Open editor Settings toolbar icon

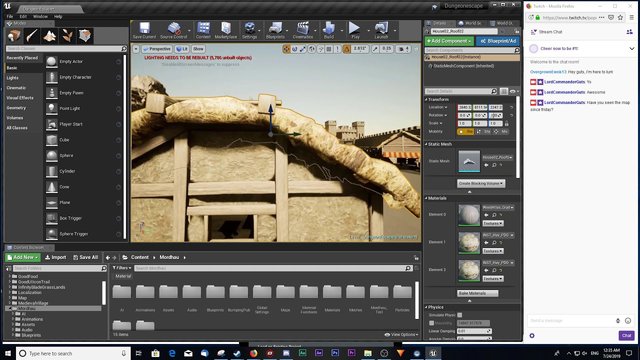tap(249, 30)
